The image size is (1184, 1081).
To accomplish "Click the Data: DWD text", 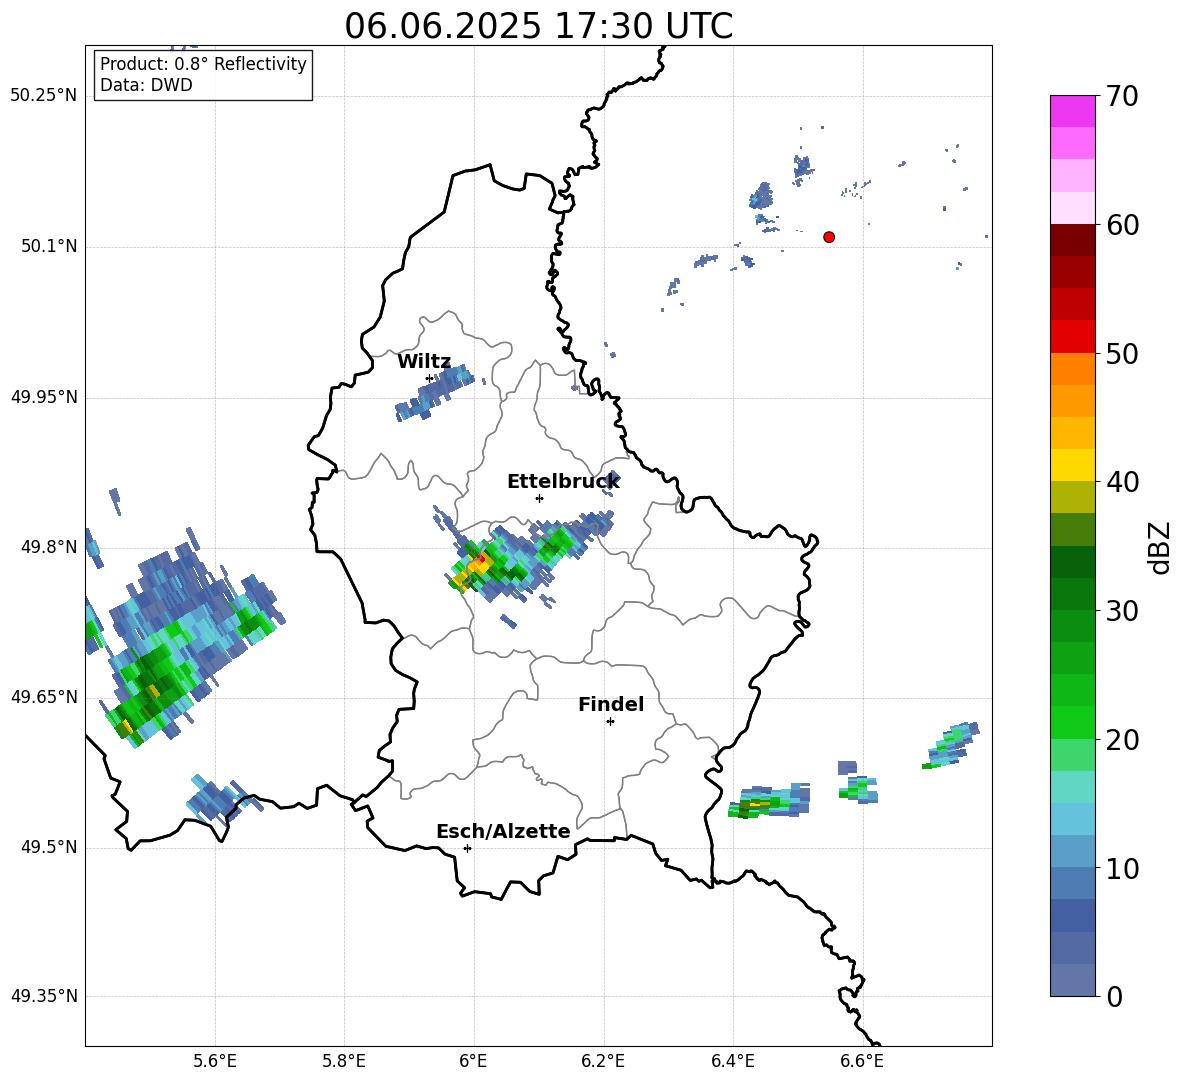I will 146,85.
